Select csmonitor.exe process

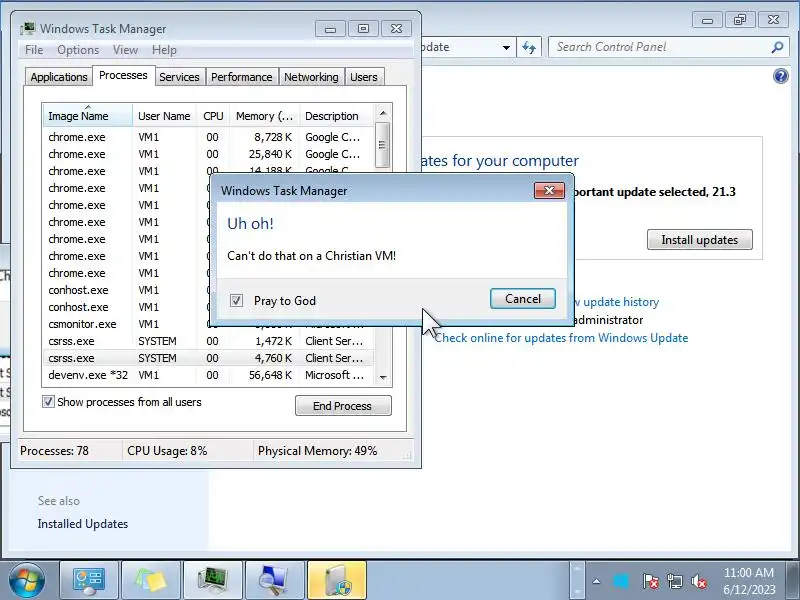(x=82, y=324)
